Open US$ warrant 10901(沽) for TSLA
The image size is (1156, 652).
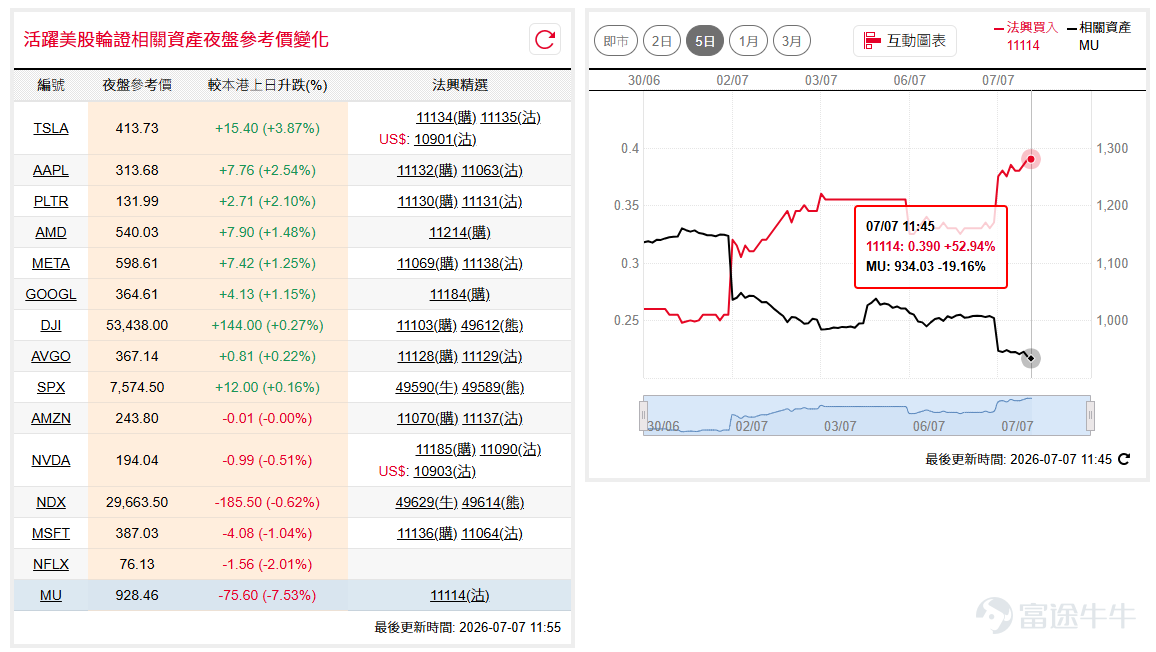445,139
